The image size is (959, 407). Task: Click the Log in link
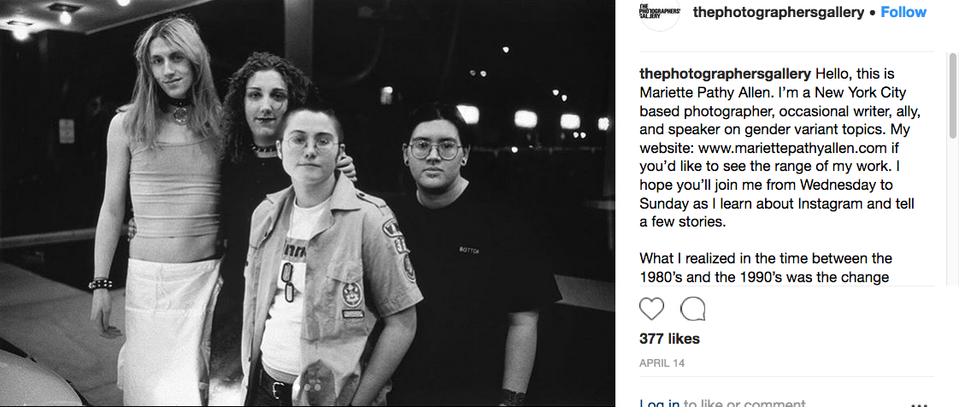click(x=659, y=403)
